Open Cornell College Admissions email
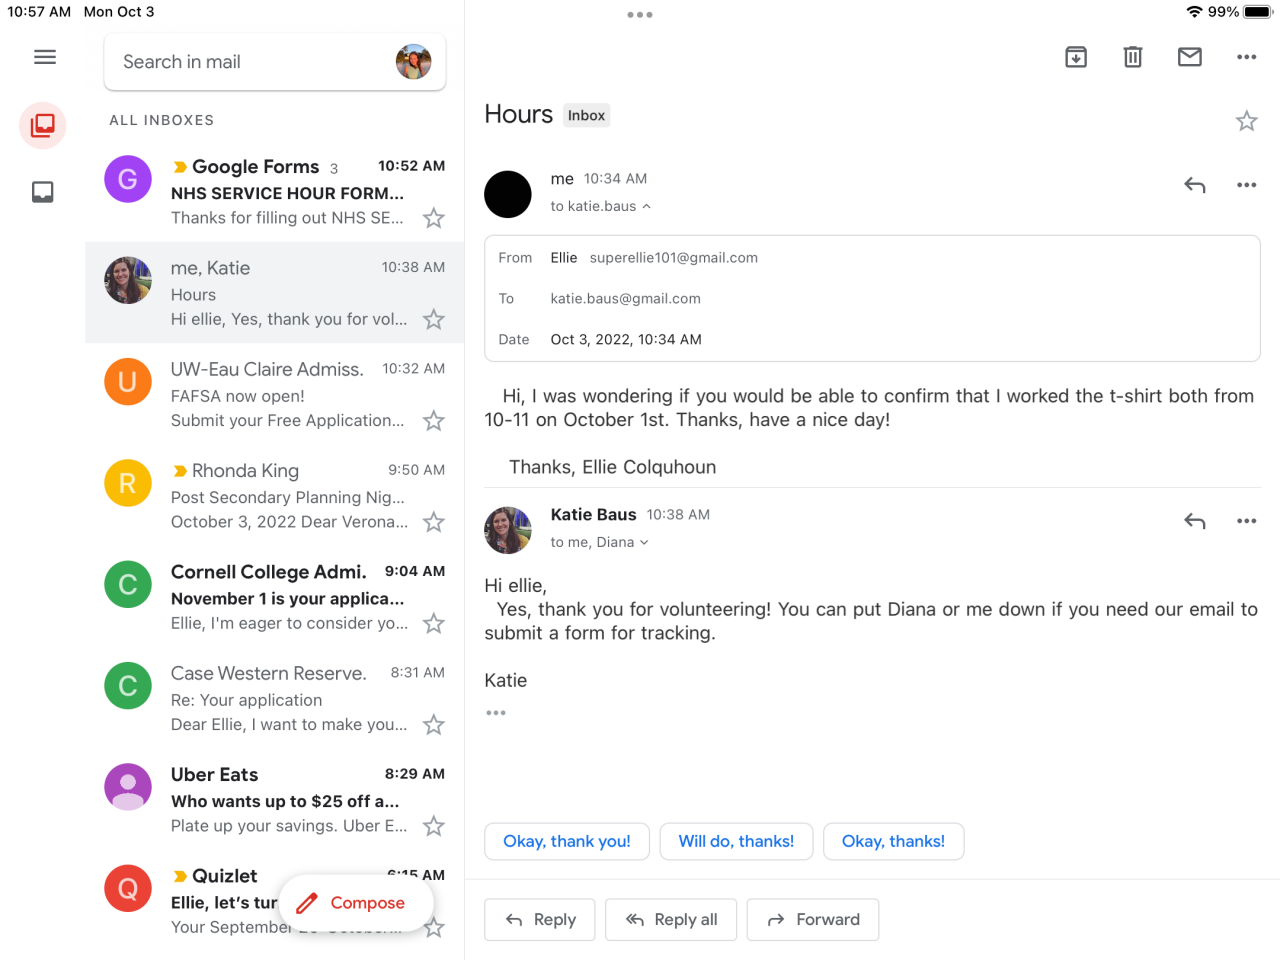The width and height of the screenshot is (1280, 960). pos(287,598)
